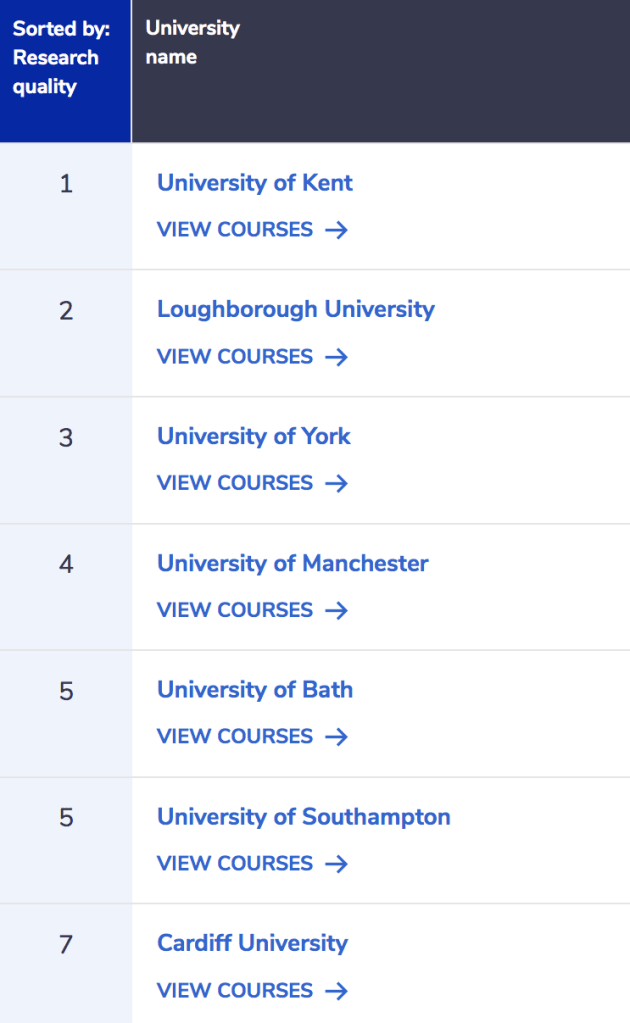630x1023 pixels.
Task: Select View Courses text for Loughborough University
Action: point(235,357)
